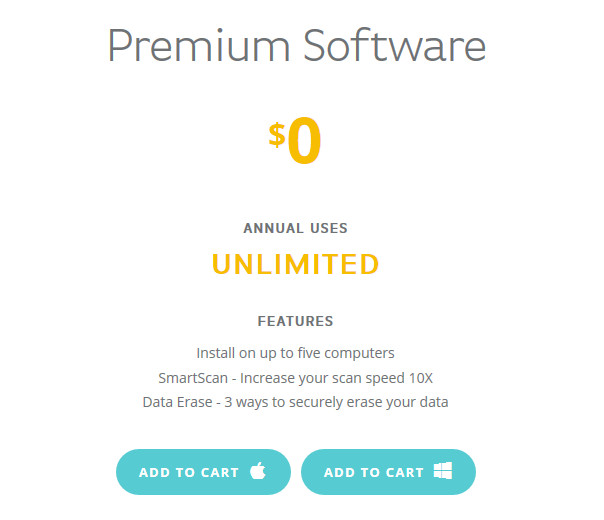604x520 pixels.
Task: Select the FEATURES section label
Action: pyautogui.click(x=295, y=322)
